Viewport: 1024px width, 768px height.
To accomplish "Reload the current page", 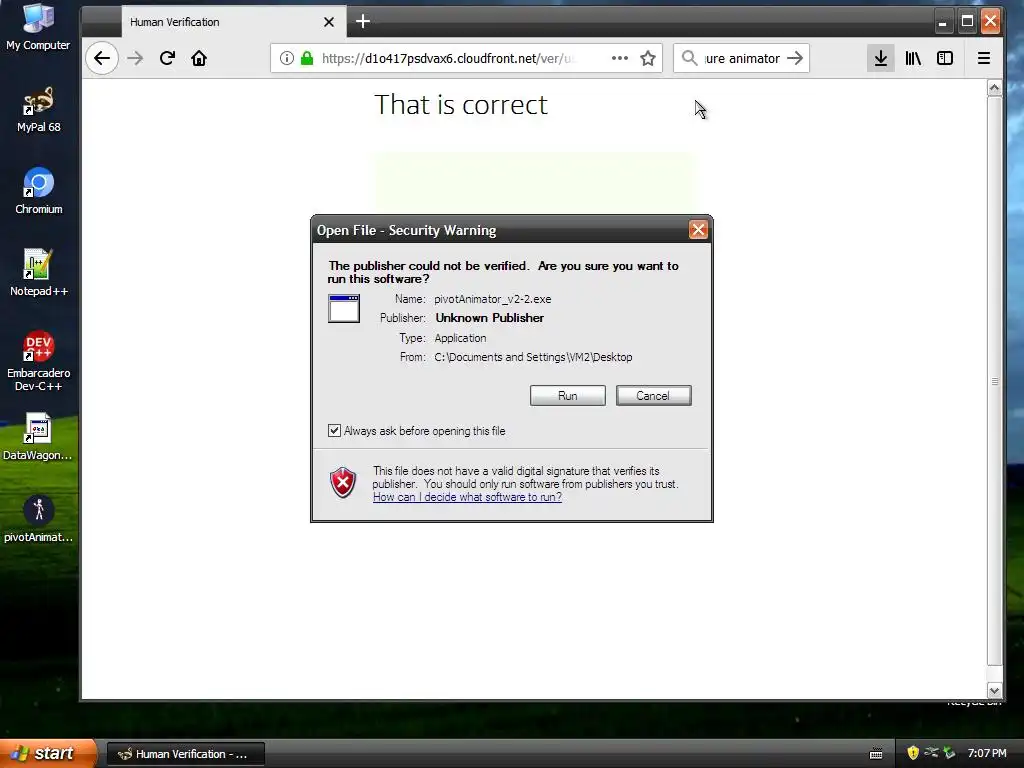I will 167,58.
